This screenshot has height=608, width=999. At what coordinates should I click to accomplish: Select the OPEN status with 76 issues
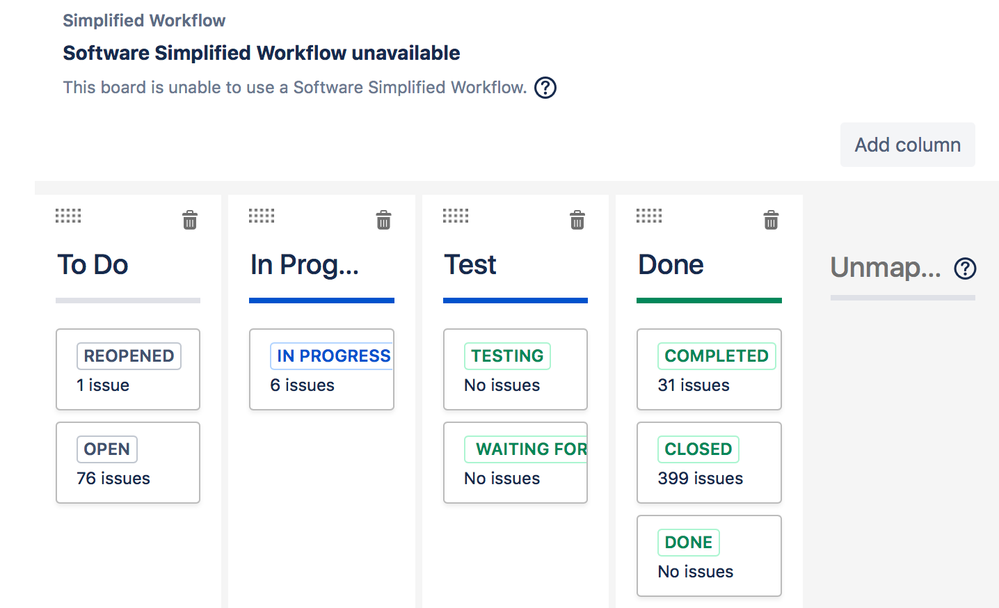(128, 462)
